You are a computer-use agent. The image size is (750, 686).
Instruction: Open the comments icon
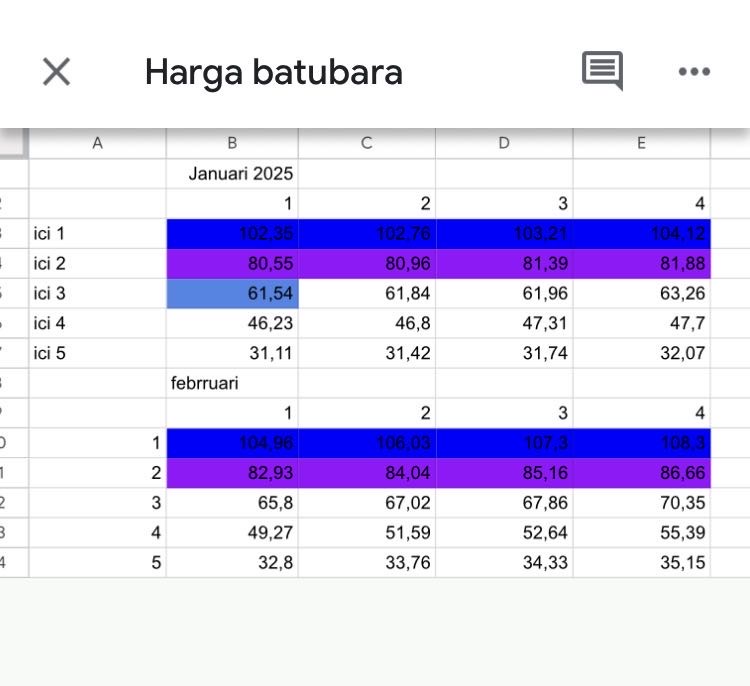(x=602, y=71)
